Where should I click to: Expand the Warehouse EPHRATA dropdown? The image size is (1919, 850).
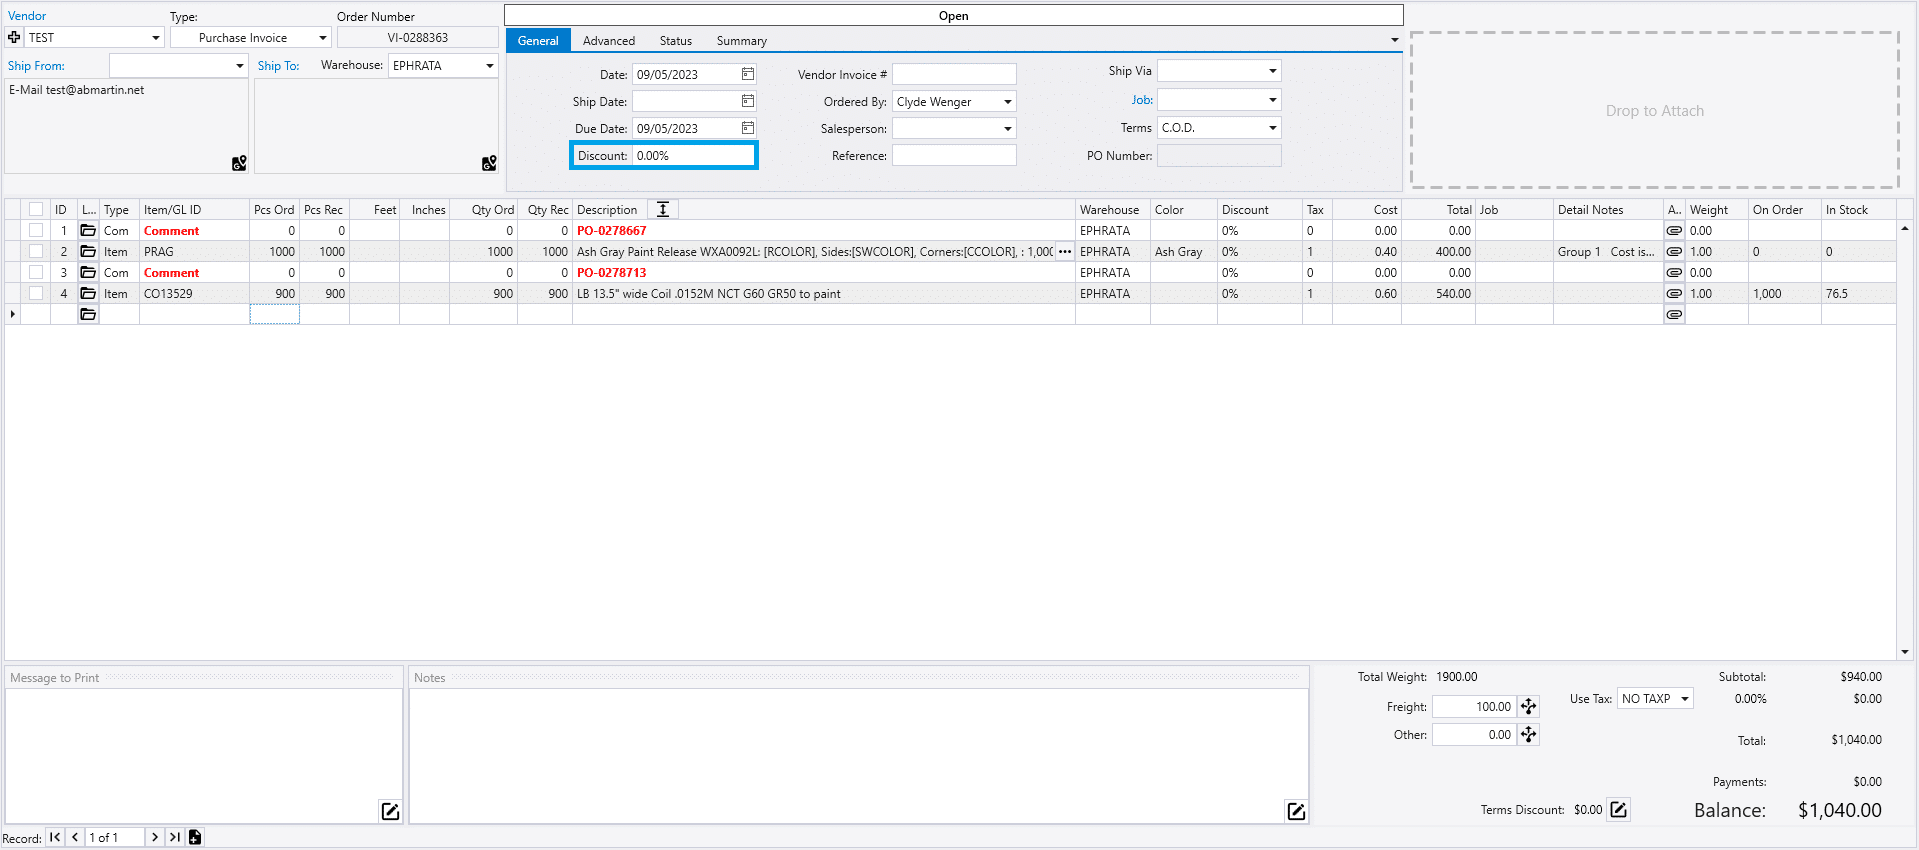point(489,66)
